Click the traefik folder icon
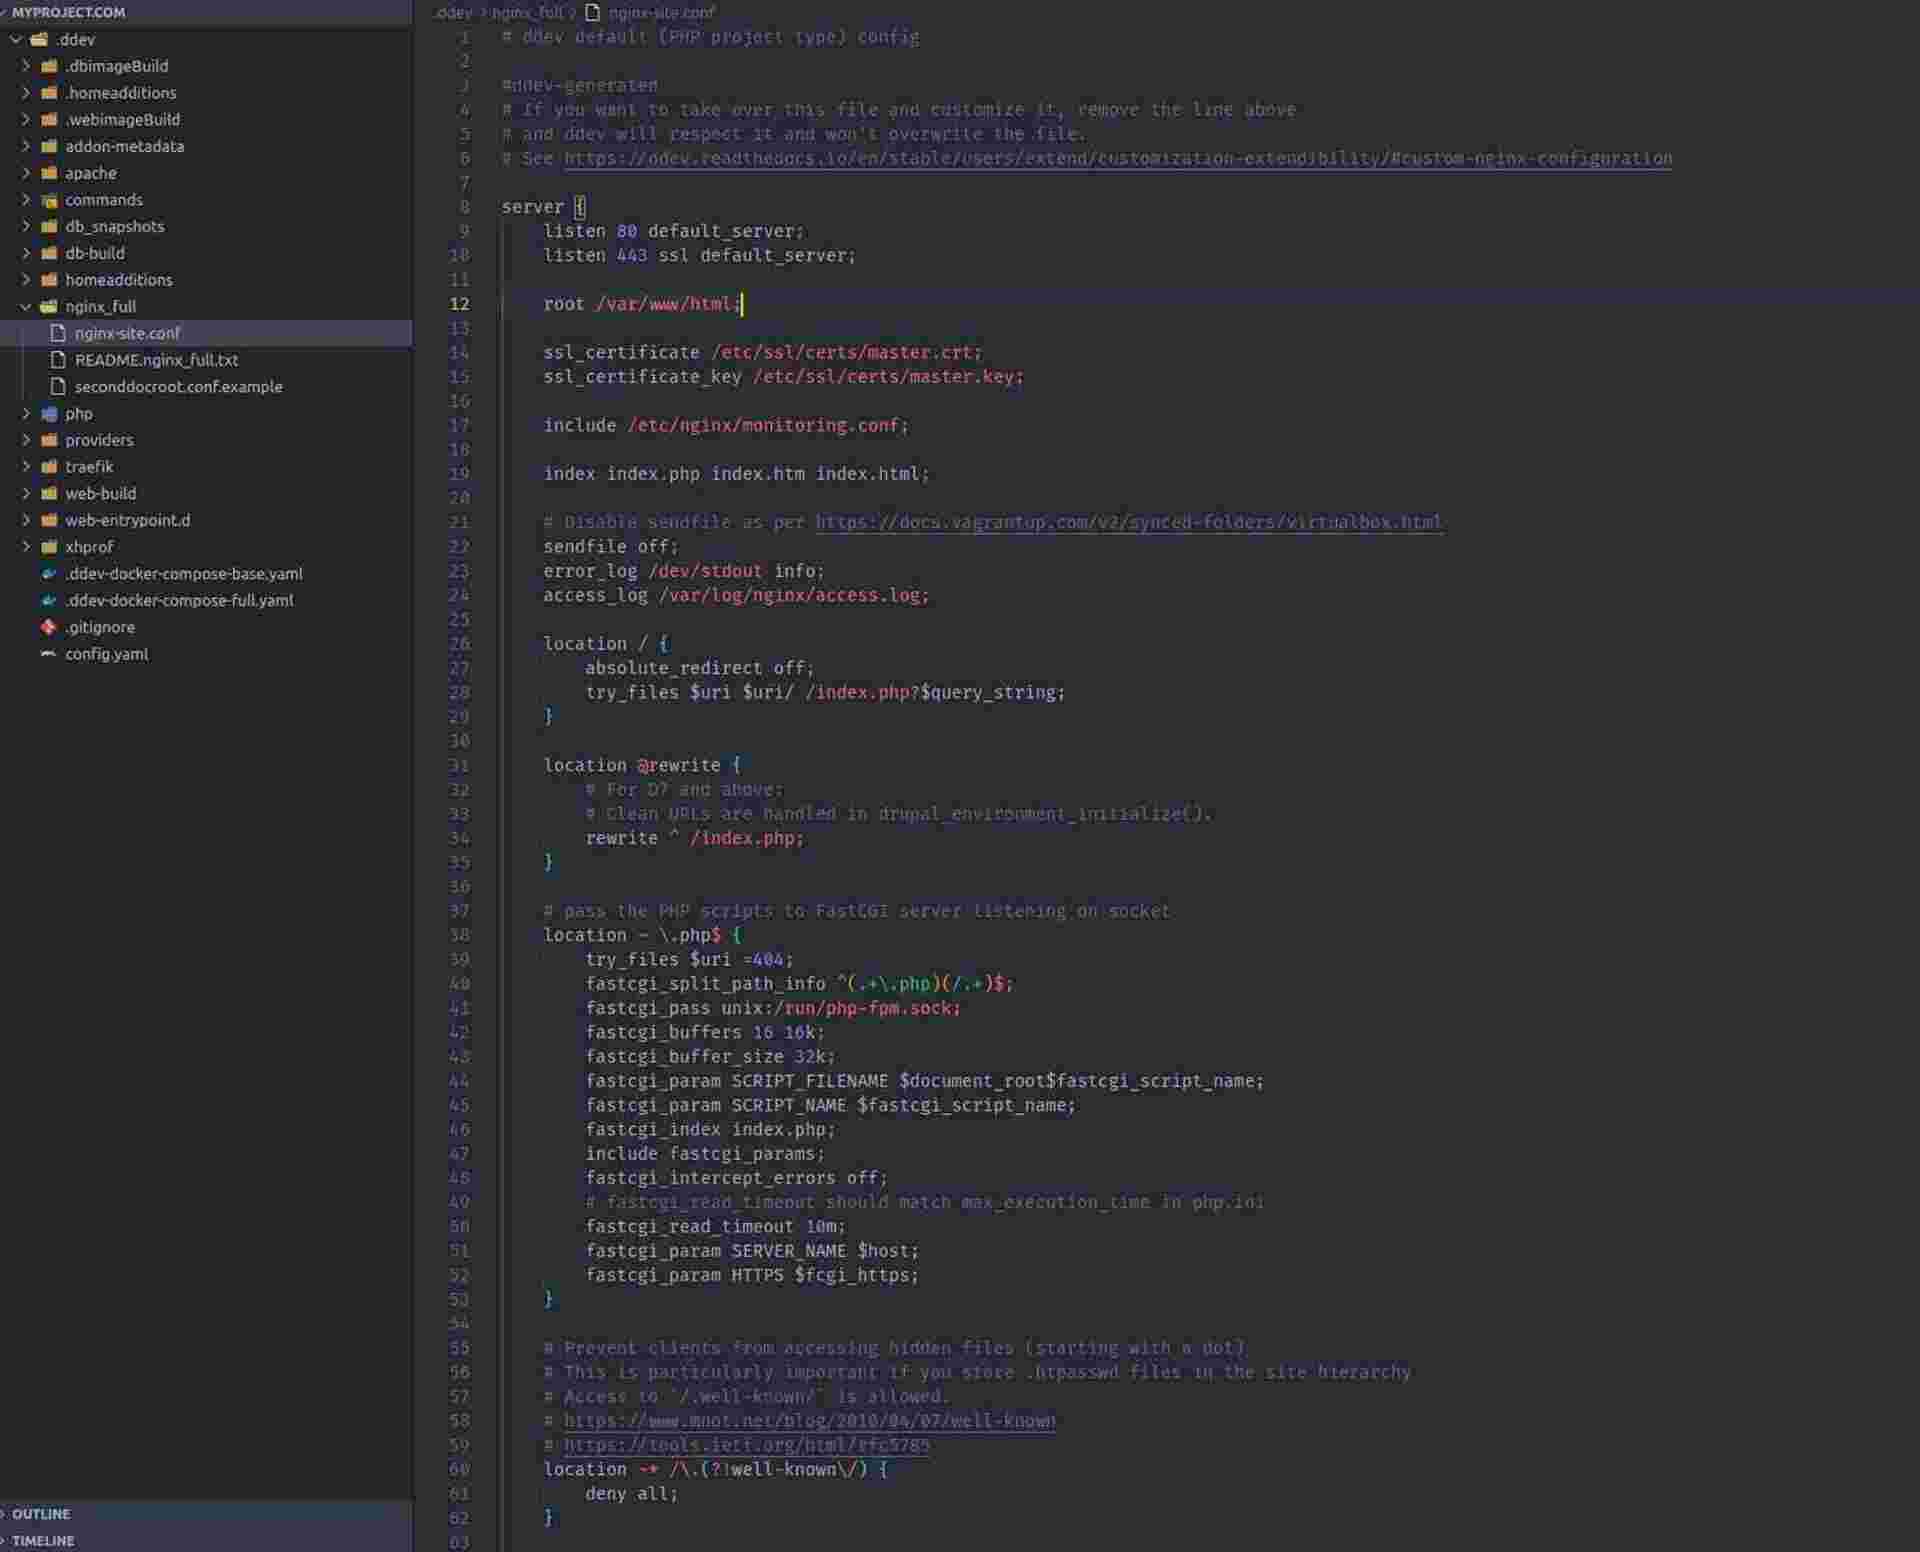Image resolution: width=1920 pixels, height=1552 pixels. (49, 467)
